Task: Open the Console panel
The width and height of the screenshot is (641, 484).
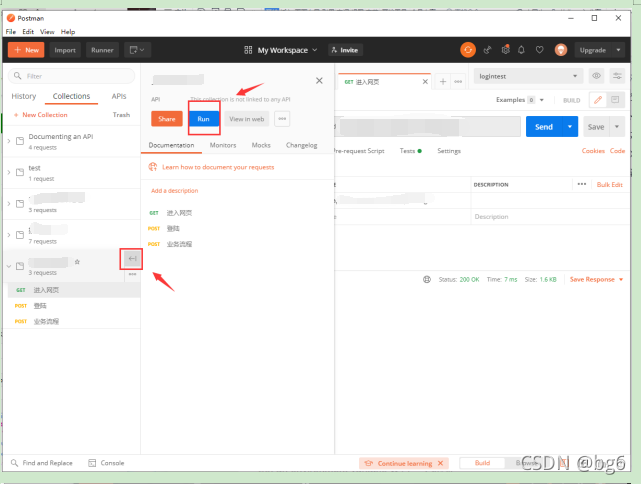Action: click(106, 463)
